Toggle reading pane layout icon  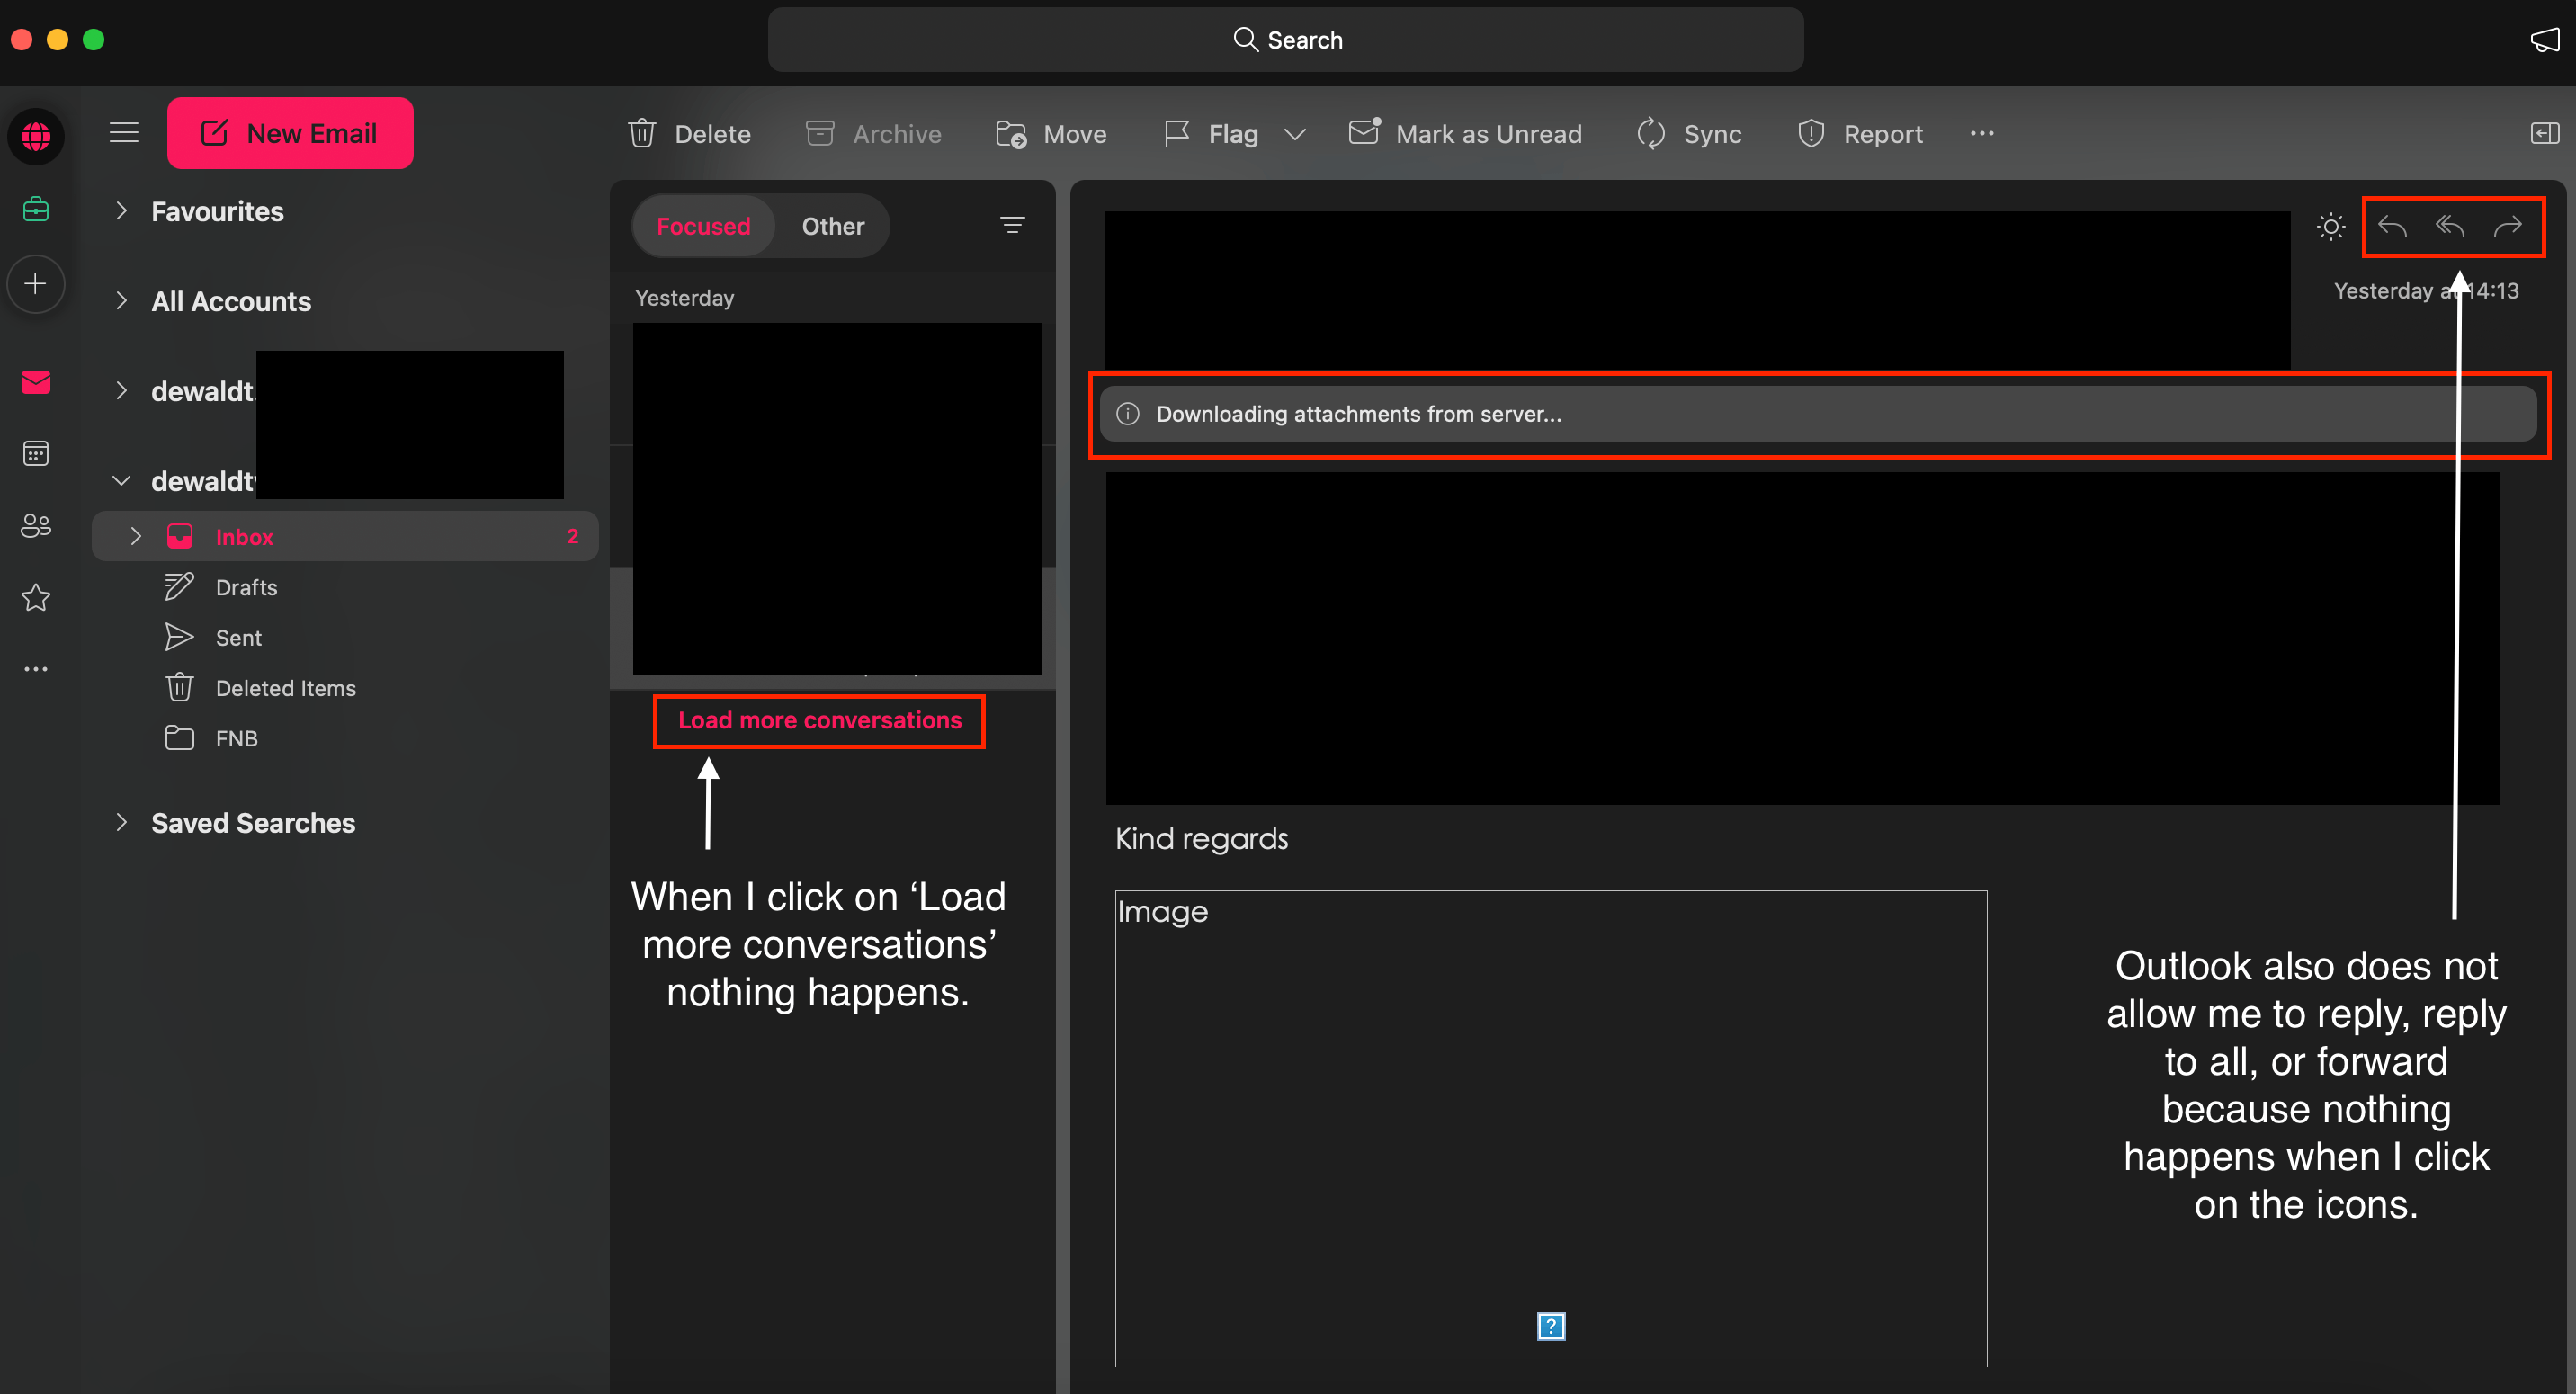coord(2544,133)
